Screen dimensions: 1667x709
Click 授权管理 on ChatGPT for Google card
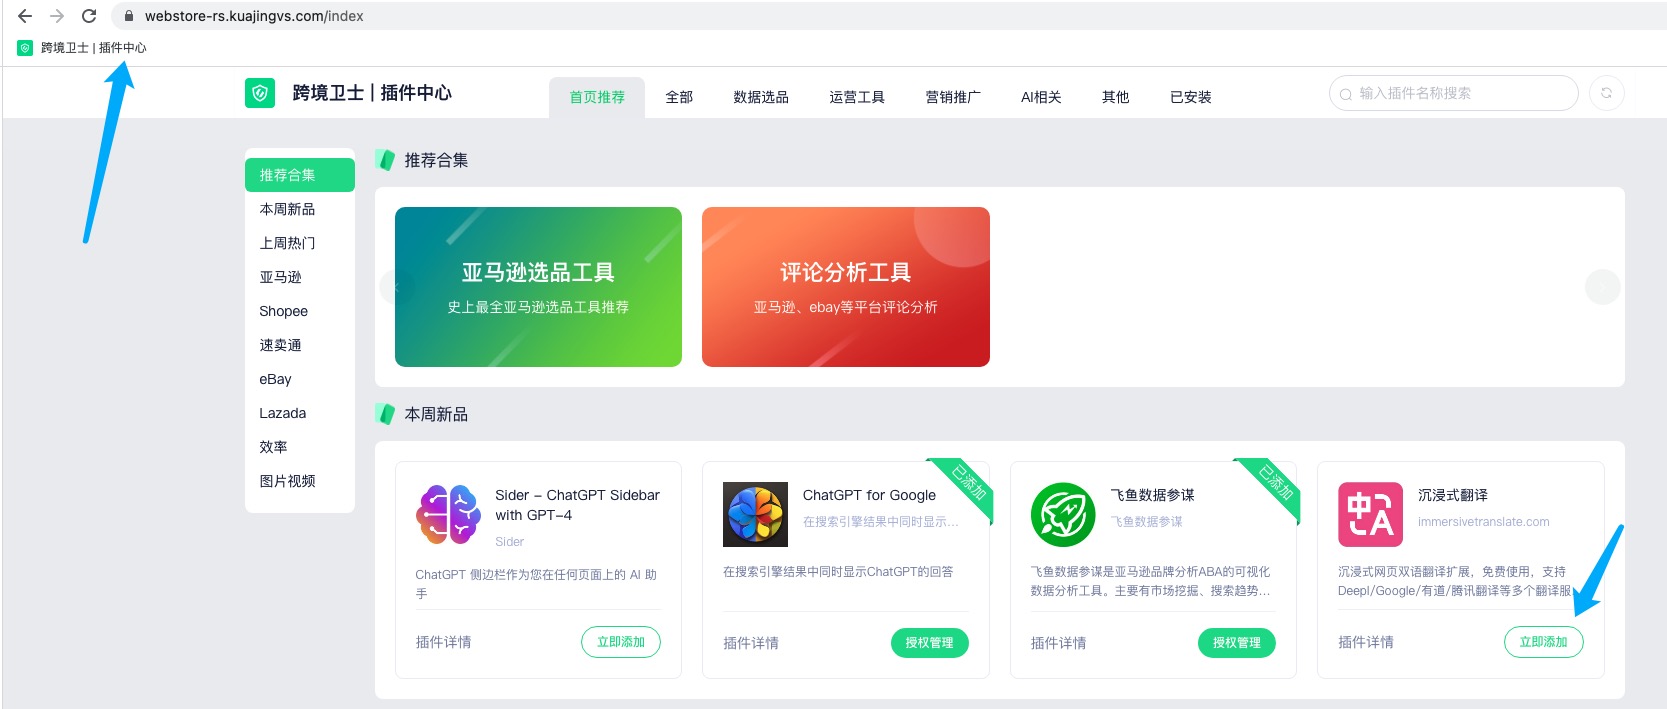tap(929, 642)
